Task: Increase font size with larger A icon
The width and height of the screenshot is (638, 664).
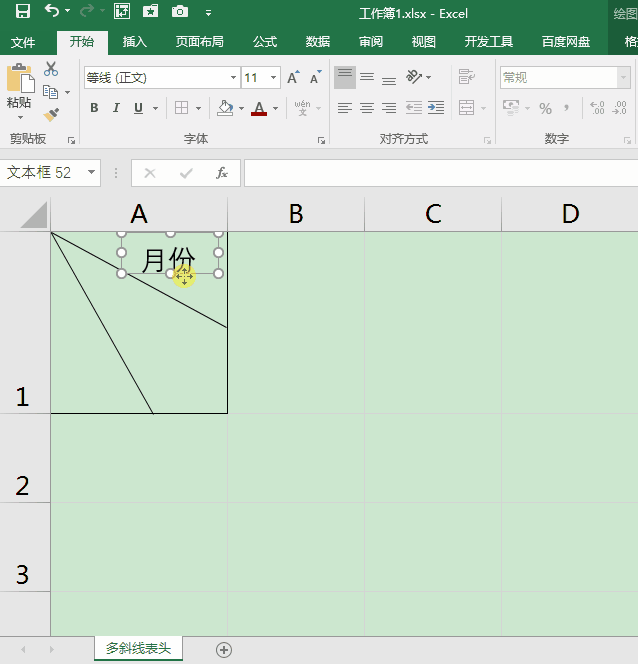Action: tap(293, 77)
